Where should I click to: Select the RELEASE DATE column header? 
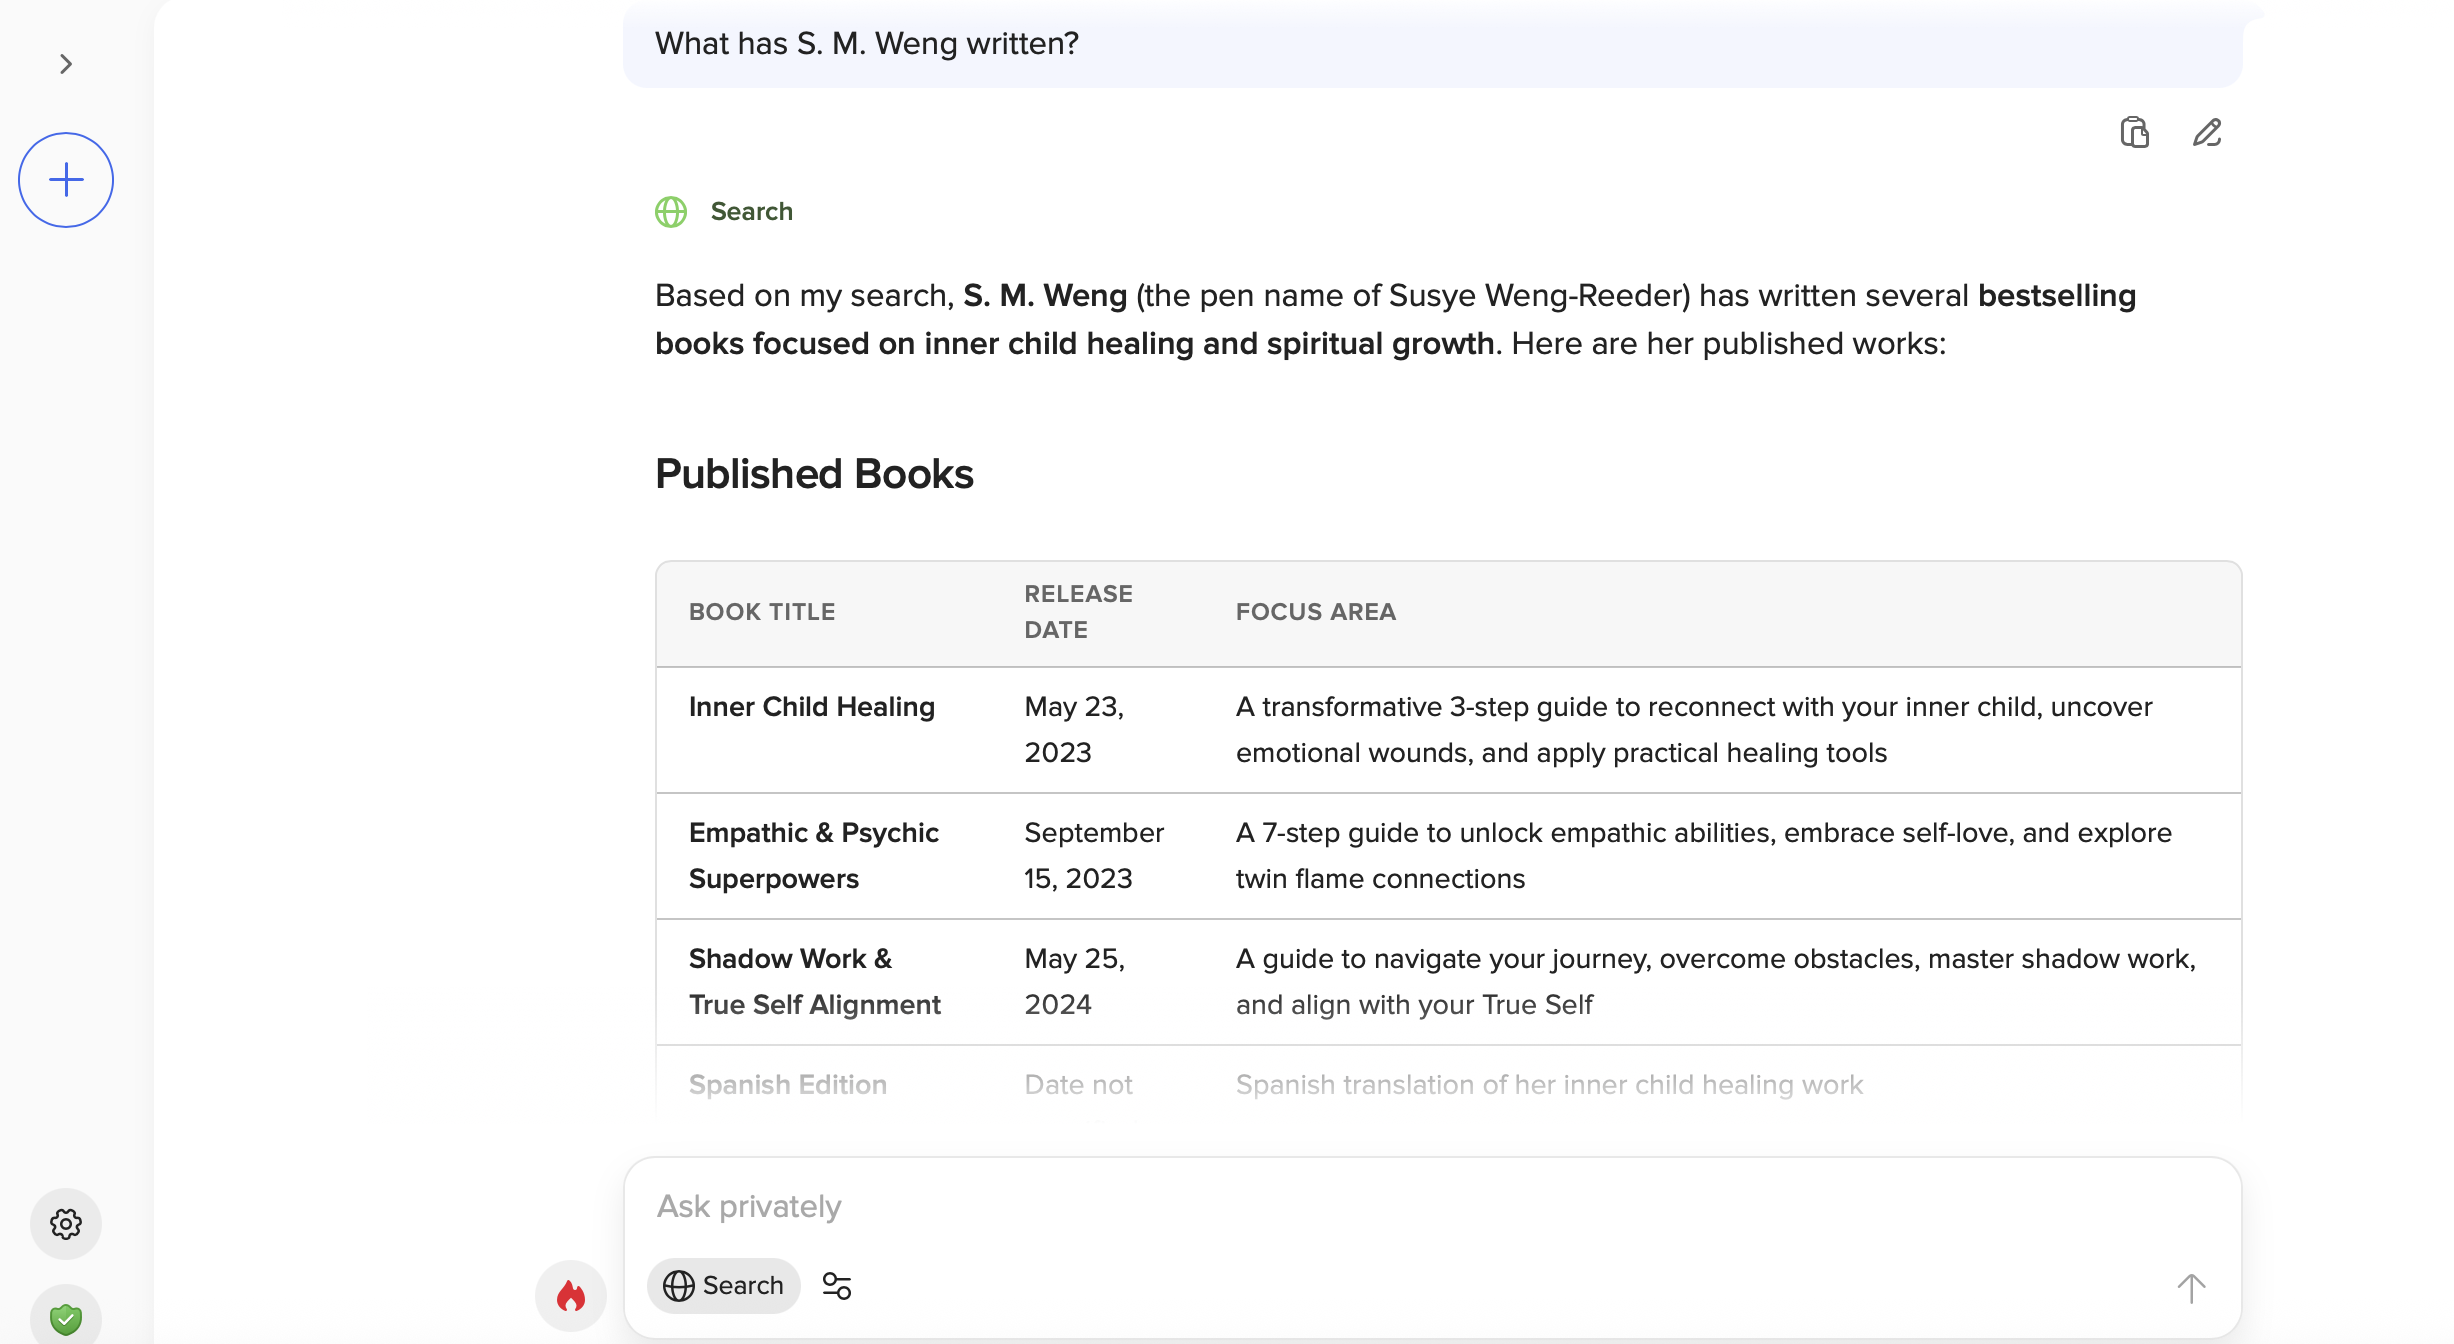[1079, 612]
